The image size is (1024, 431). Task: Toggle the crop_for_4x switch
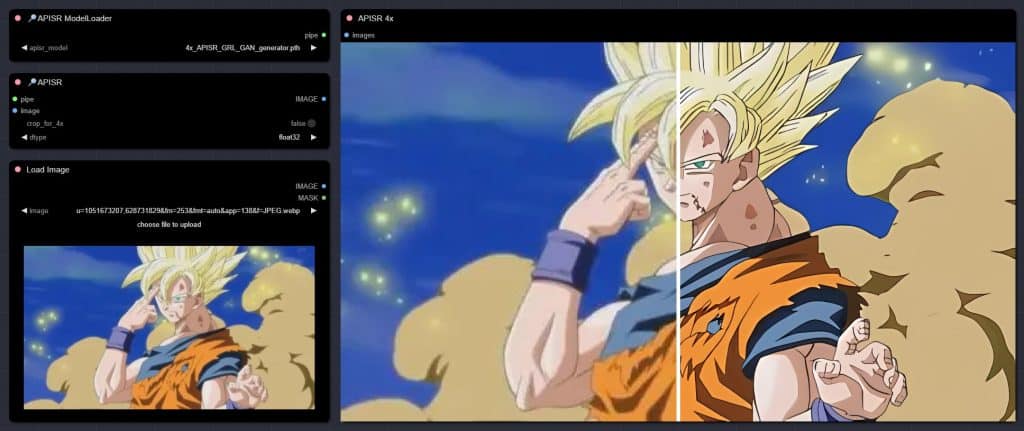pyautogui.click(x=312, y=123)
